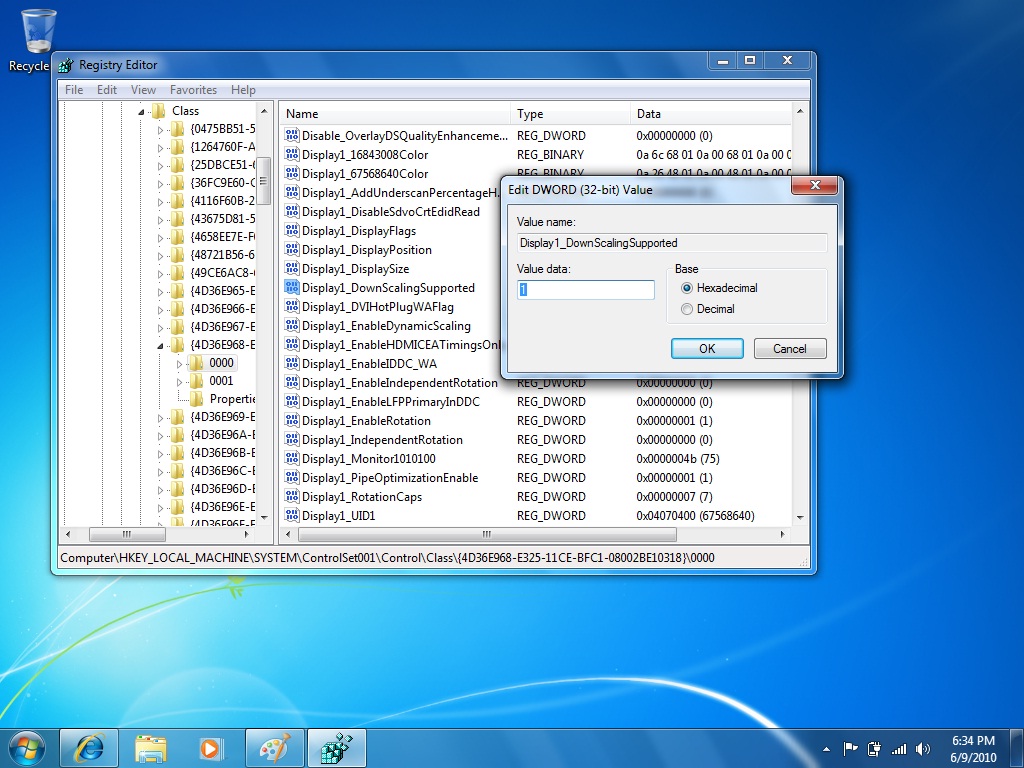Screen dimensions: 1024x768
Task: Expand the {4D36E969-E key
Action: click(x=160, y=418)
